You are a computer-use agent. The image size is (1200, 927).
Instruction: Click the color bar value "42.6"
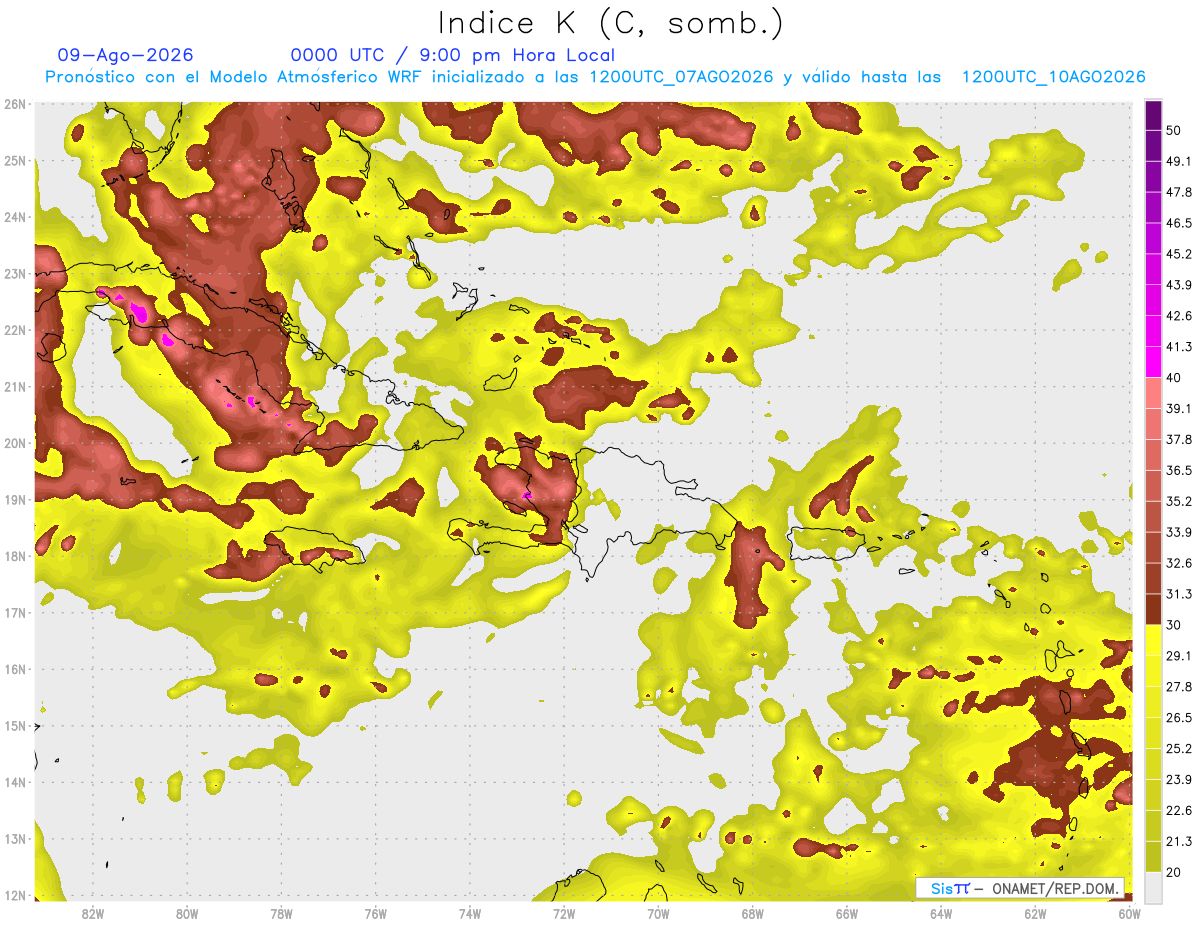(x=1179, y=316)
